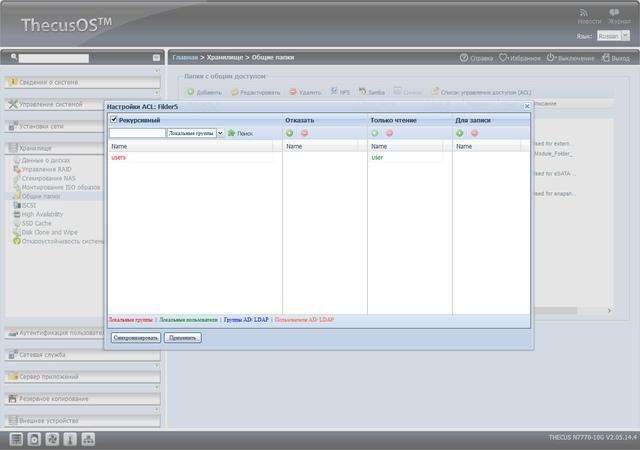Remove entry from Для записи list
The height and width of the screenshot is (450, 640).
474,133
